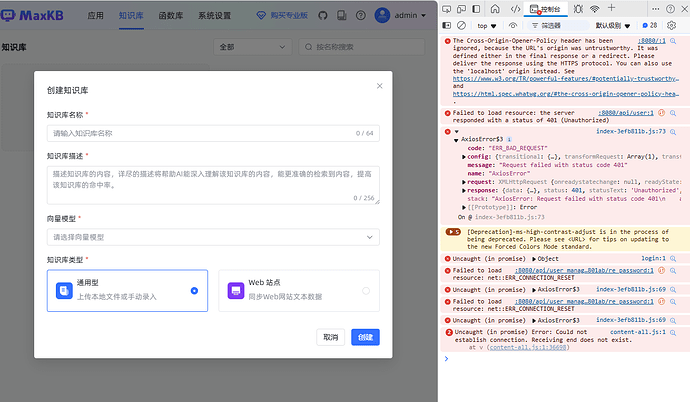The height and width of the screenshot is (402, 690).
Task: Open the :8080/api/user:1 source link
Action: tap(626, 113)
